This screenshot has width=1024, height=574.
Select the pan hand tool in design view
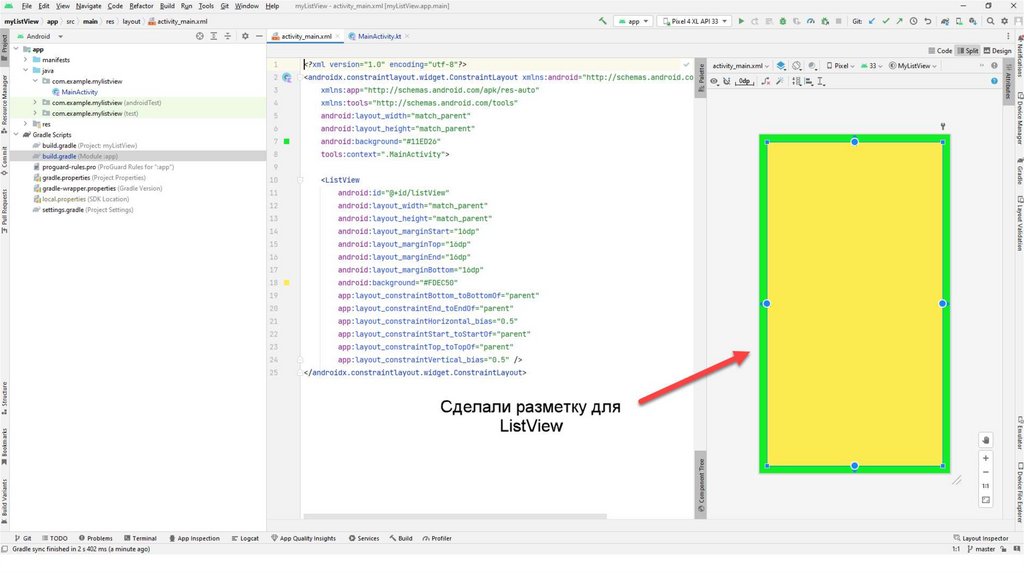[986, 439]
